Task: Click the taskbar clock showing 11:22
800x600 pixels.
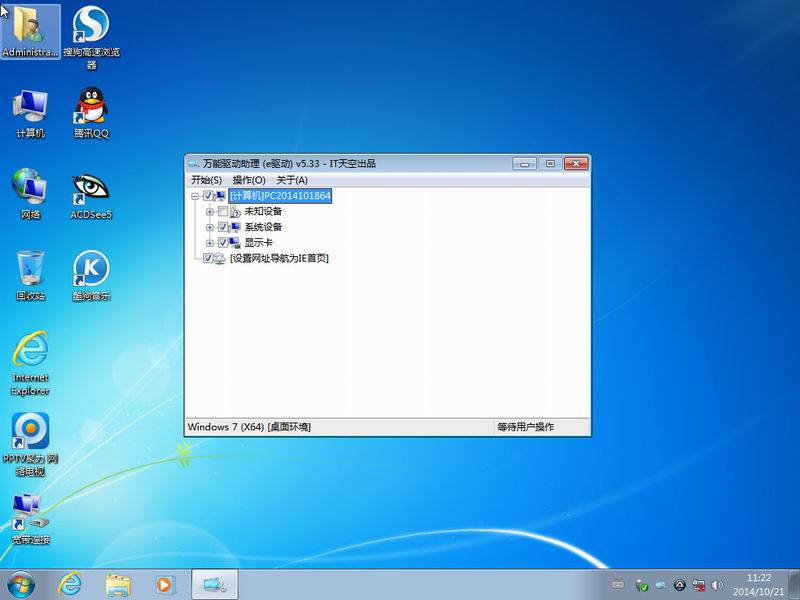Action: [x=758, y=583]
